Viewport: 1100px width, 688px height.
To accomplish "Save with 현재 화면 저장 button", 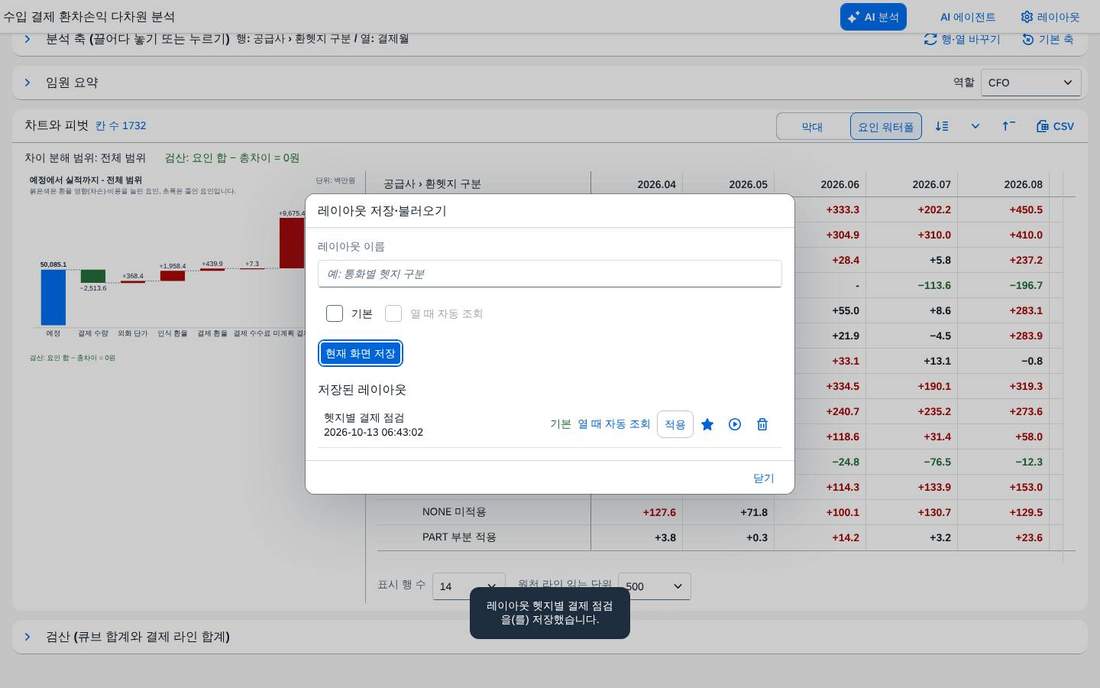I will click(361, 353).
